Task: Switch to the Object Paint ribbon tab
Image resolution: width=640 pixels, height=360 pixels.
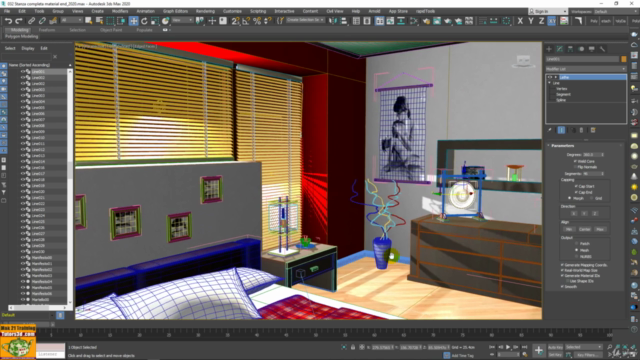Action: click(x=111, y=30)
